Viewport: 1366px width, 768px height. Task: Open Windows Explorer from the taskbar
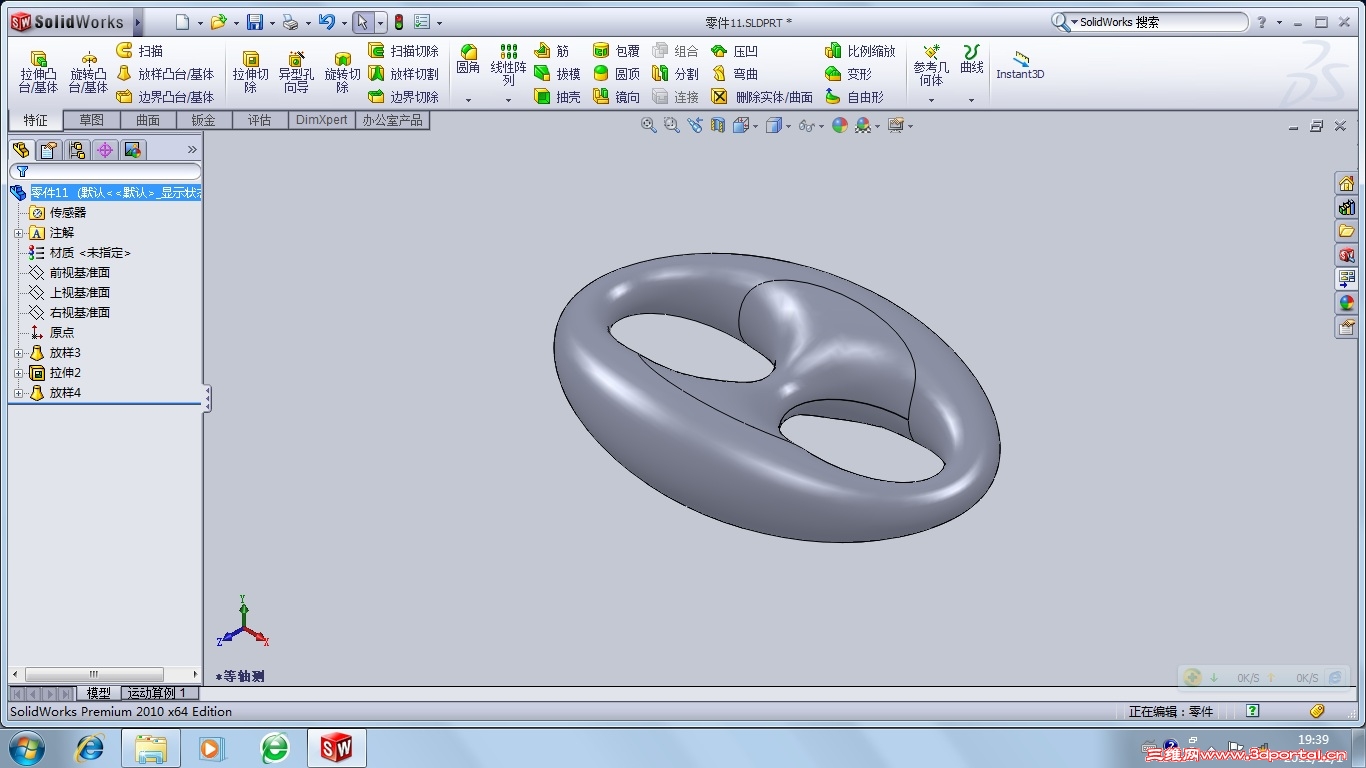click(151, 748)
